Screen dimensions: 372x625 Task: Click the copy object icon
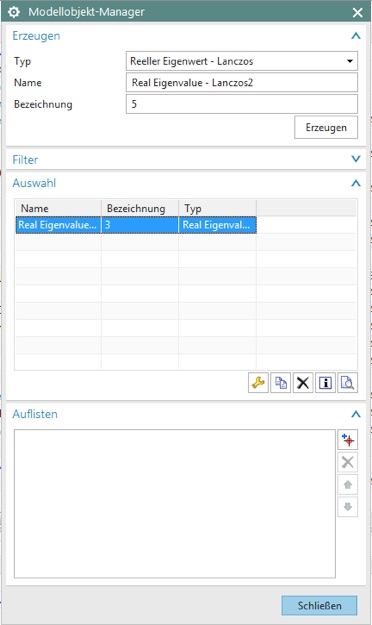point(280,383)
